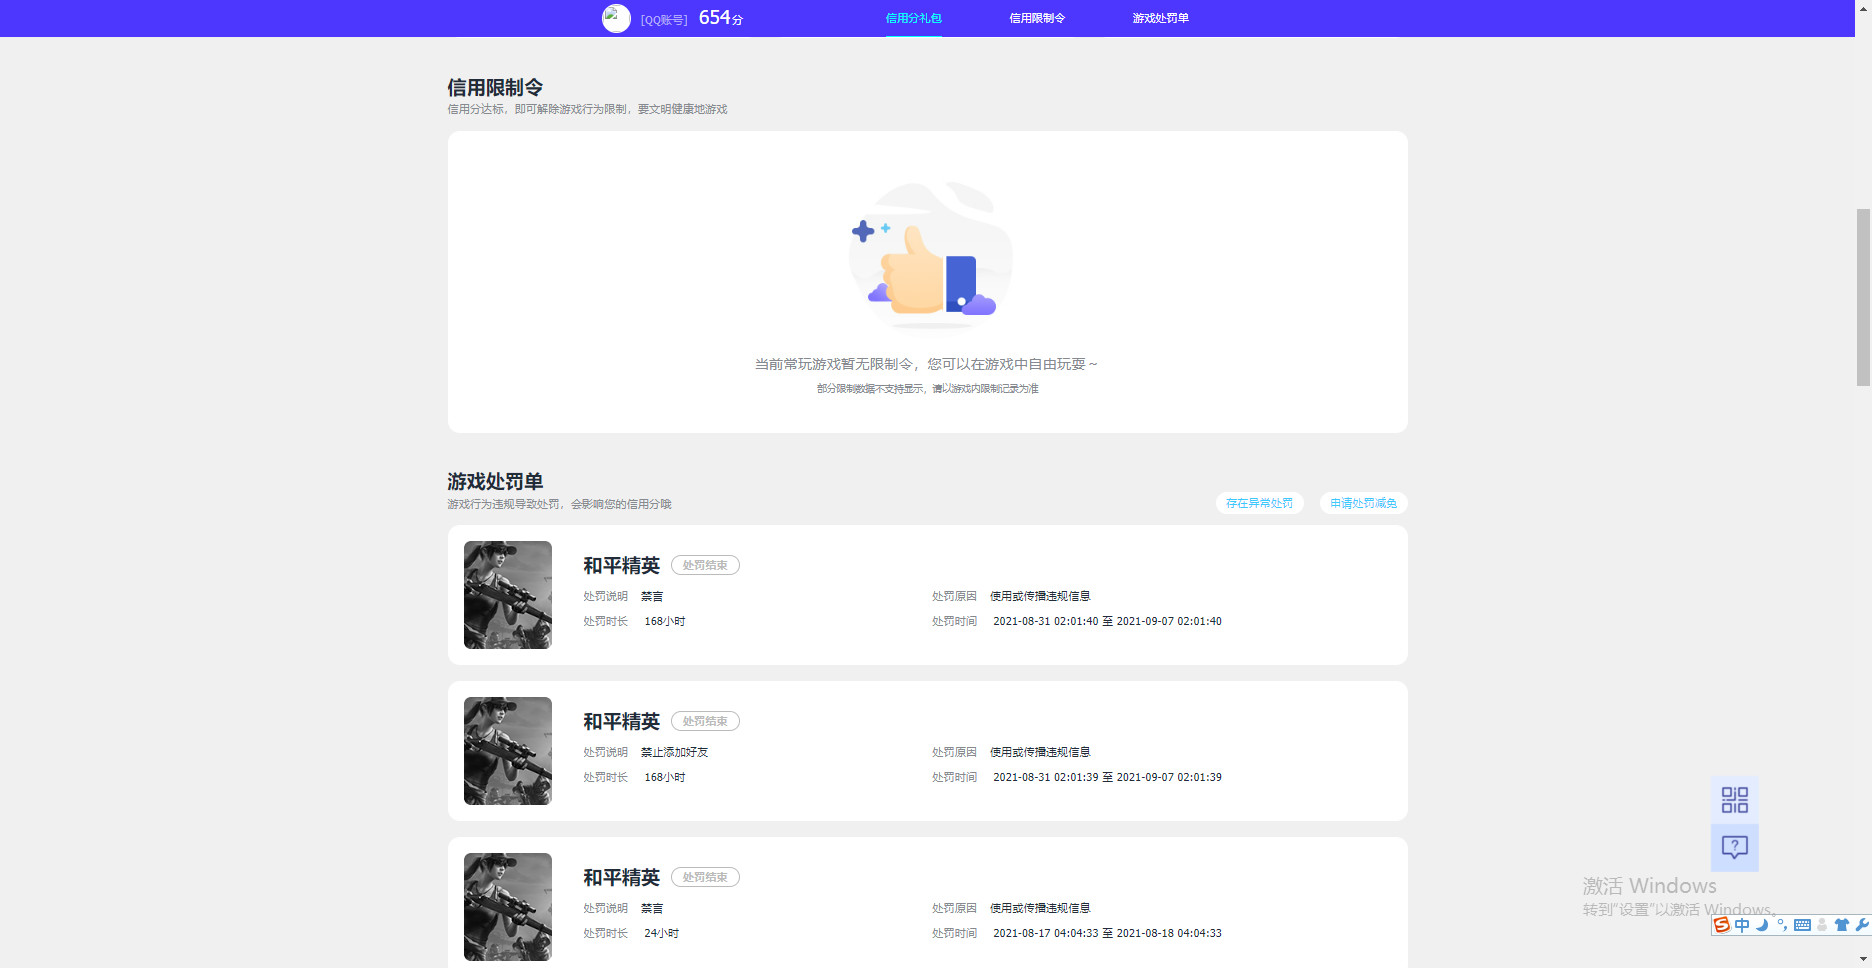Toggle the moon half-width icon in IME bar
1872x968 pixels.
click(x=1762, y=925)
